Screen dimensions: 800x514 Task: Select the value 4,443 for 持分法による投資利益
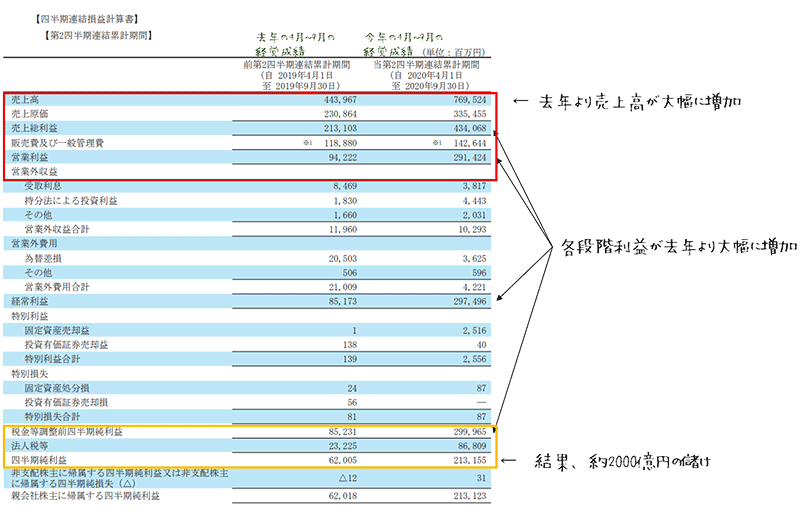(474, 201)
